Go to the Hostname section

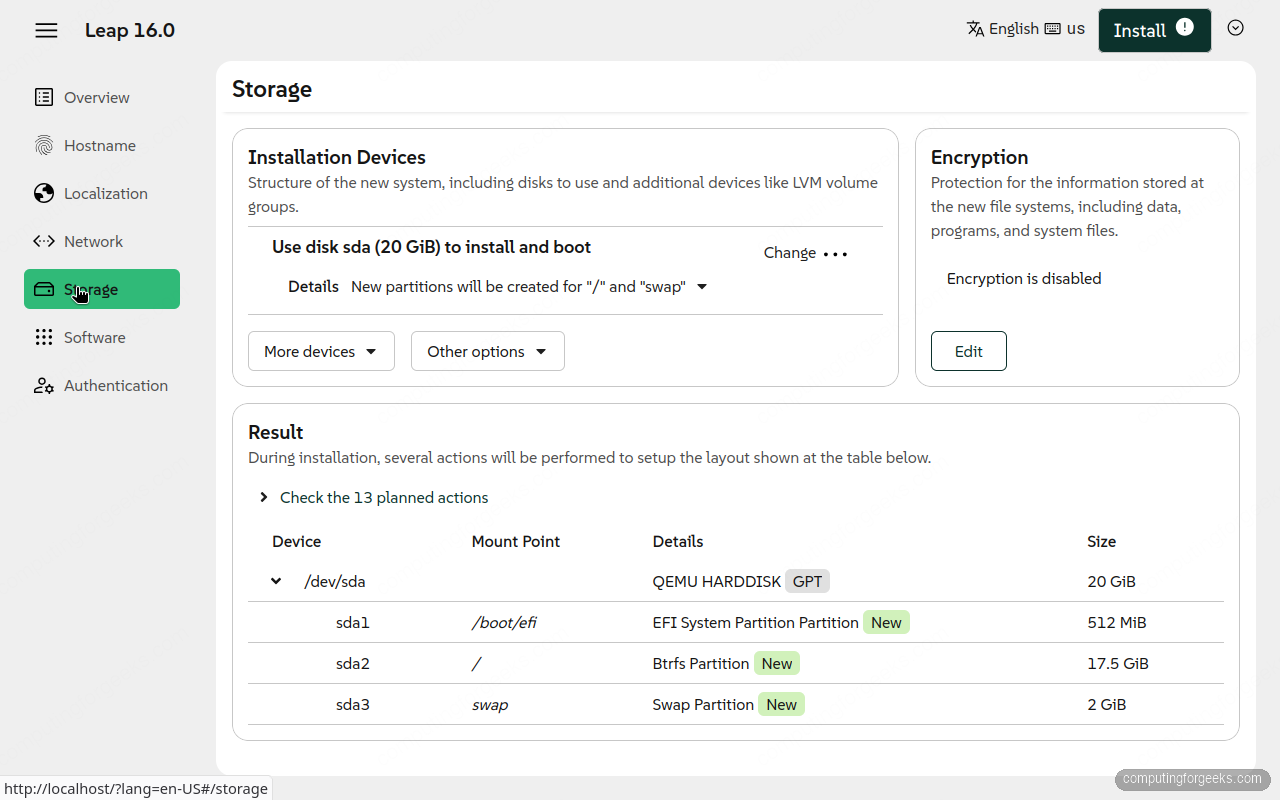100,145
